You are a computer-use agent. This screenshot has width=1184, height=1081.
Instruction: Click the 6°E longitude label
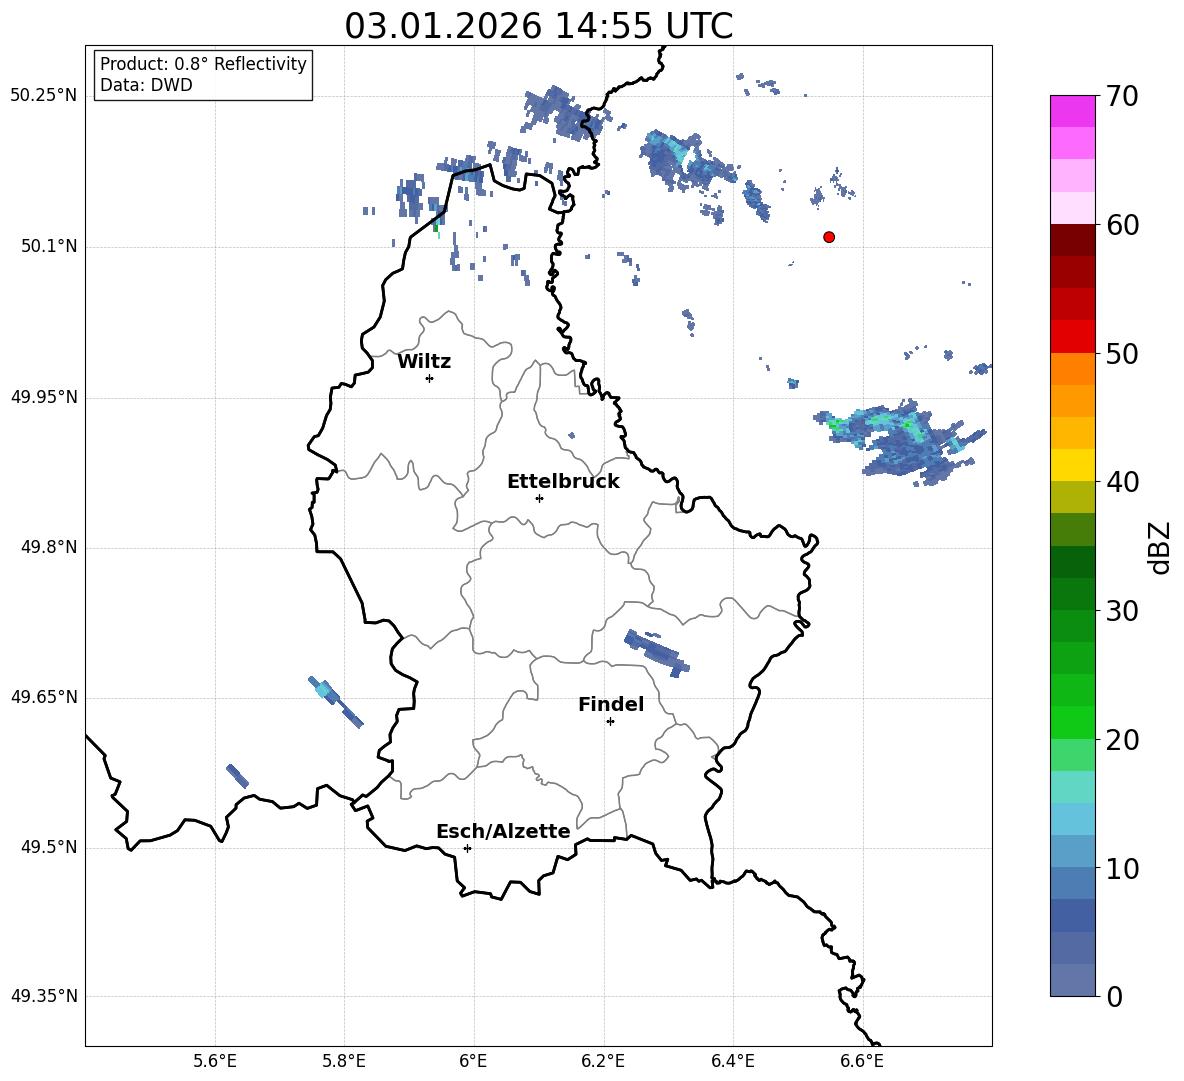coord(473,1061)
